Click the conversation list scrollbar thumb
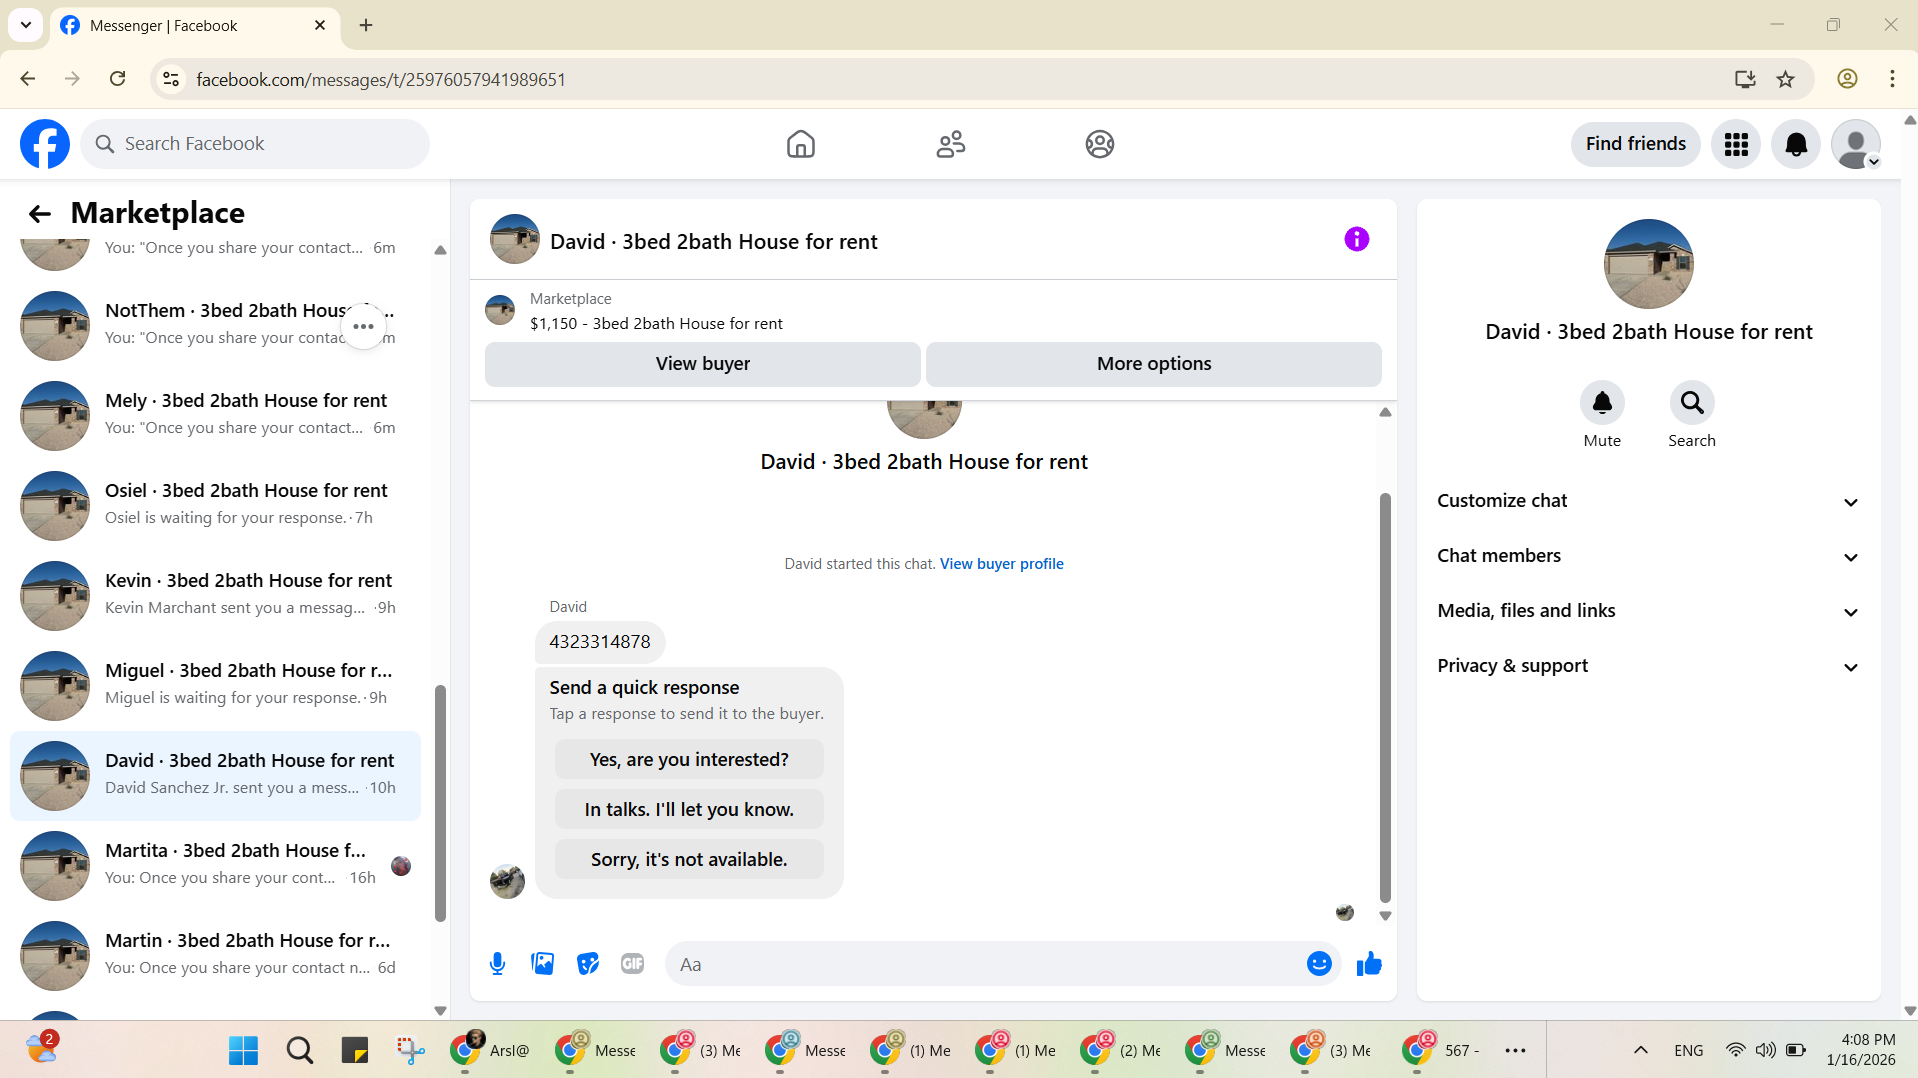This screenshot has width=1918, height=1078. (440, 803)
